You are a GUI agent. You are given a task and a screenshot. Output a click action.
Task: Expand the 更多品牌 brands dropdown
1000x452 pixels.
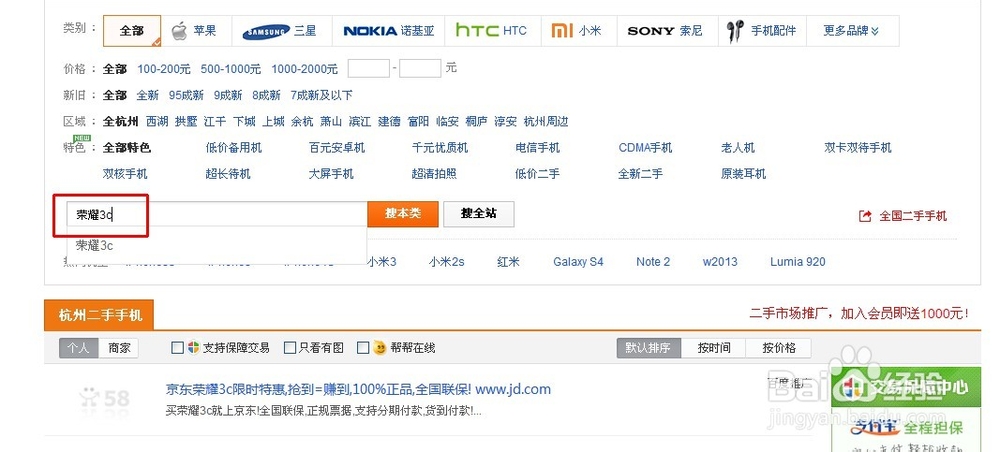pyautogui.click(x=852, y=31)
